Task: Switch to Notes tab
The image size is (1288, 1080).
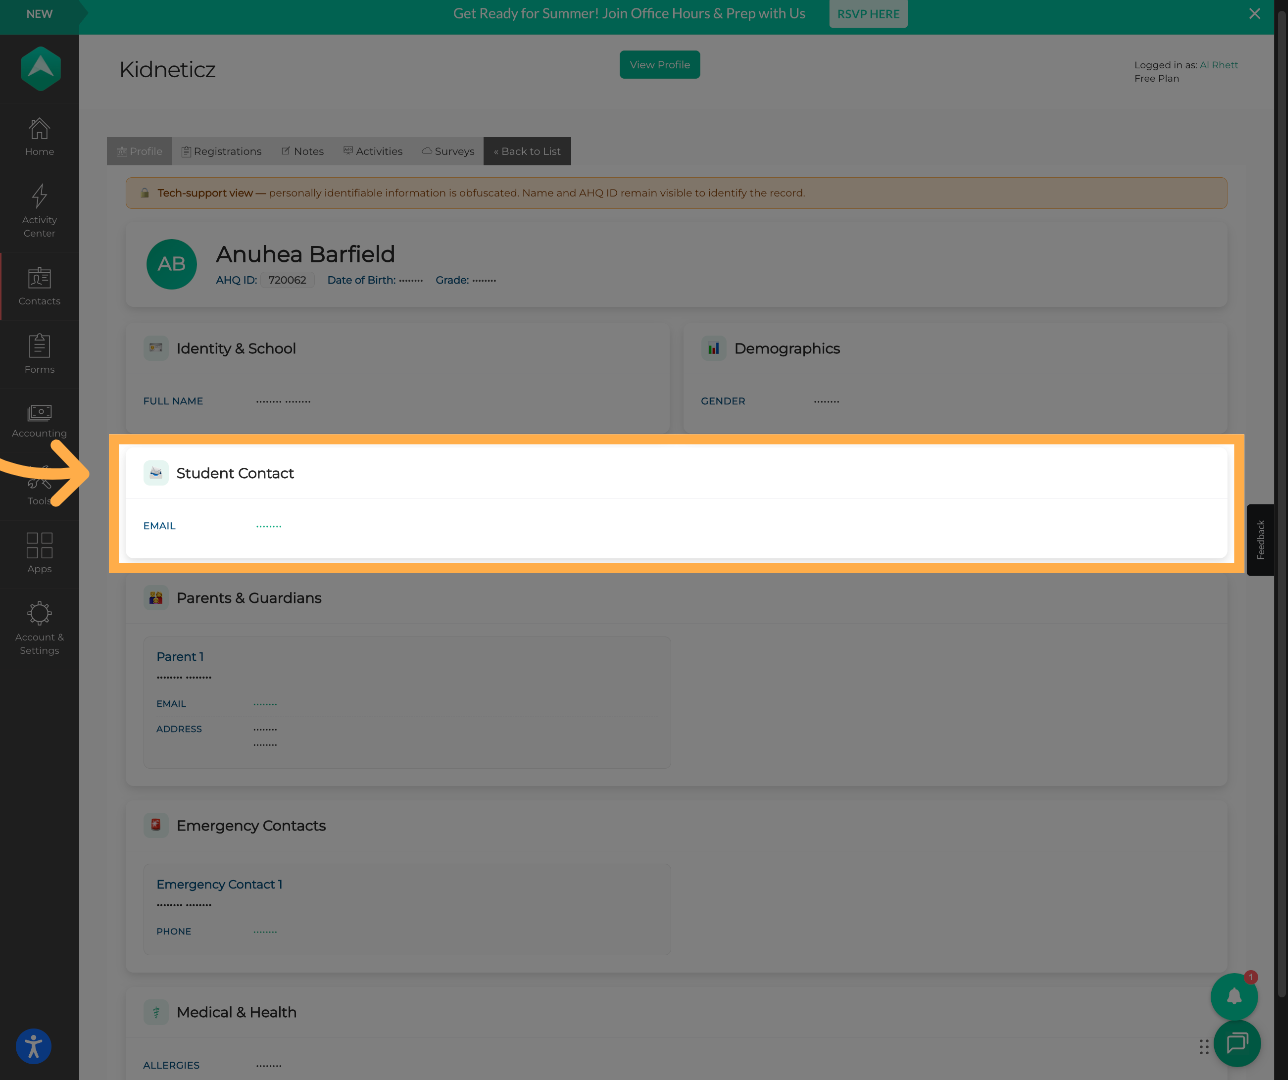Action: click(x=302, y=151)
